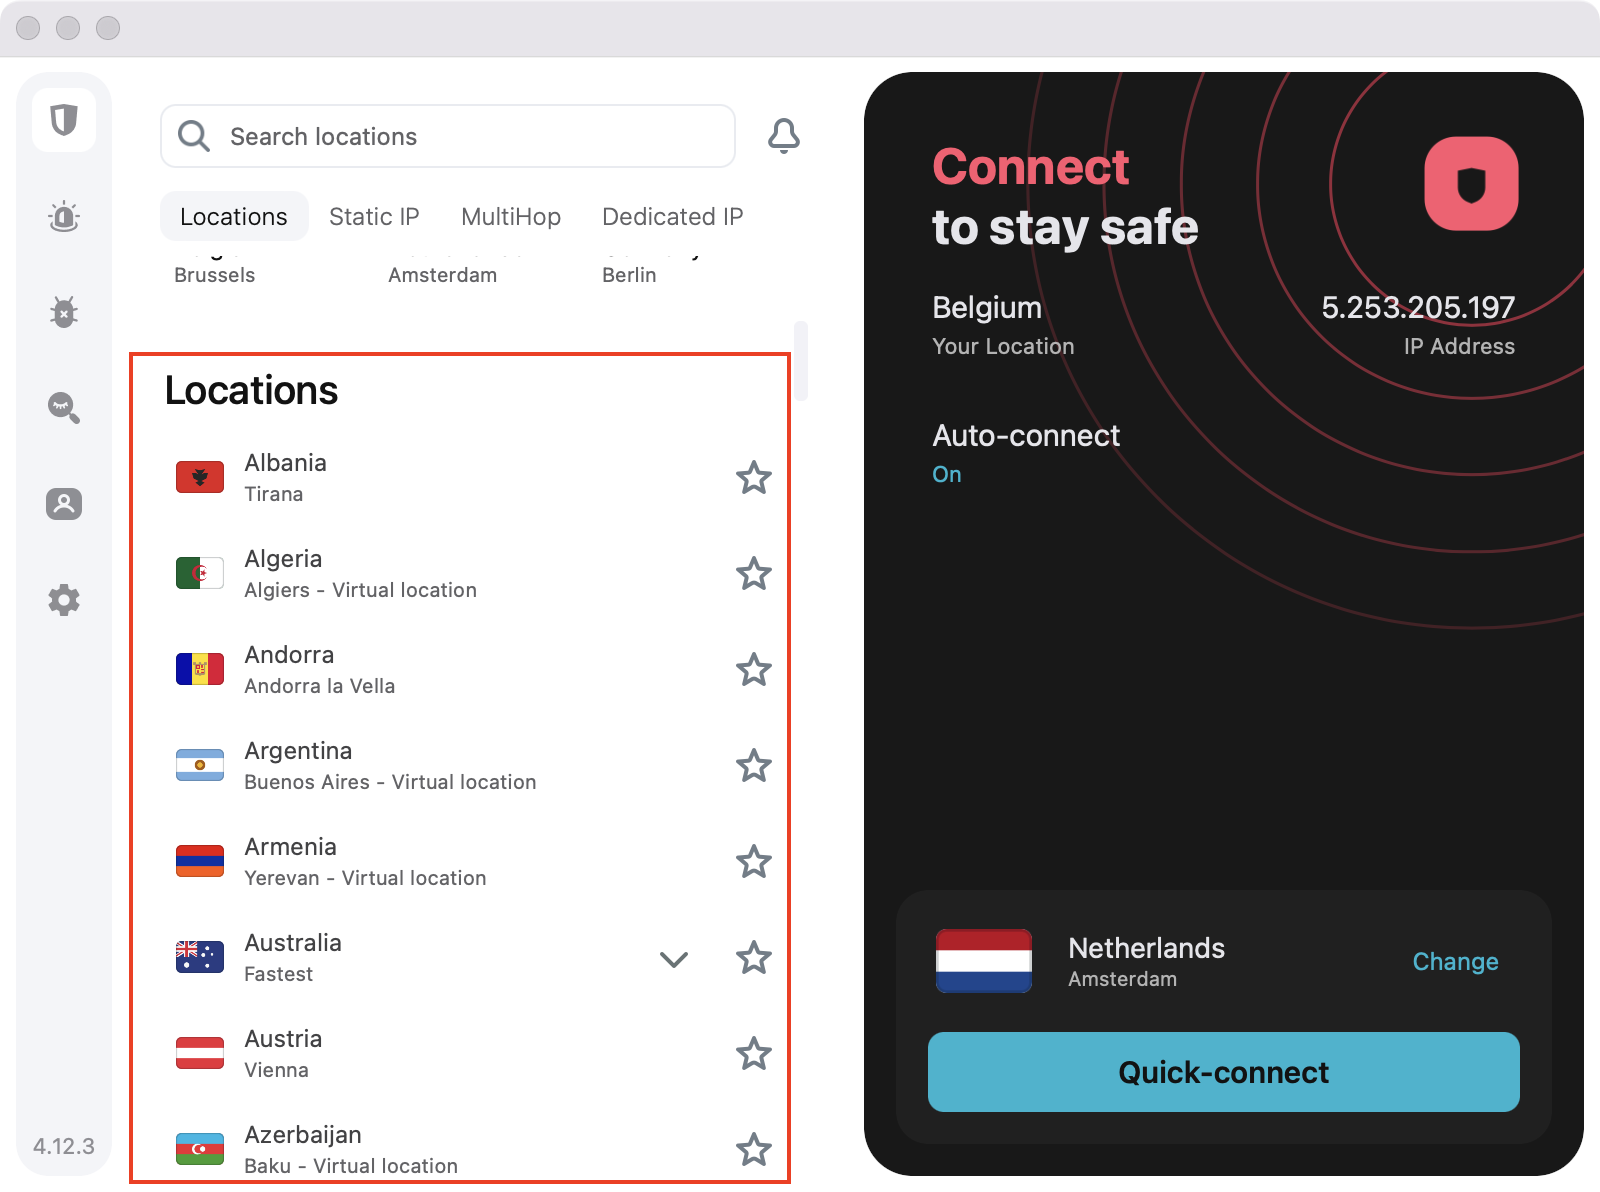
Task: Mark Austria as favorite with star
Action: pos(754,1054)
